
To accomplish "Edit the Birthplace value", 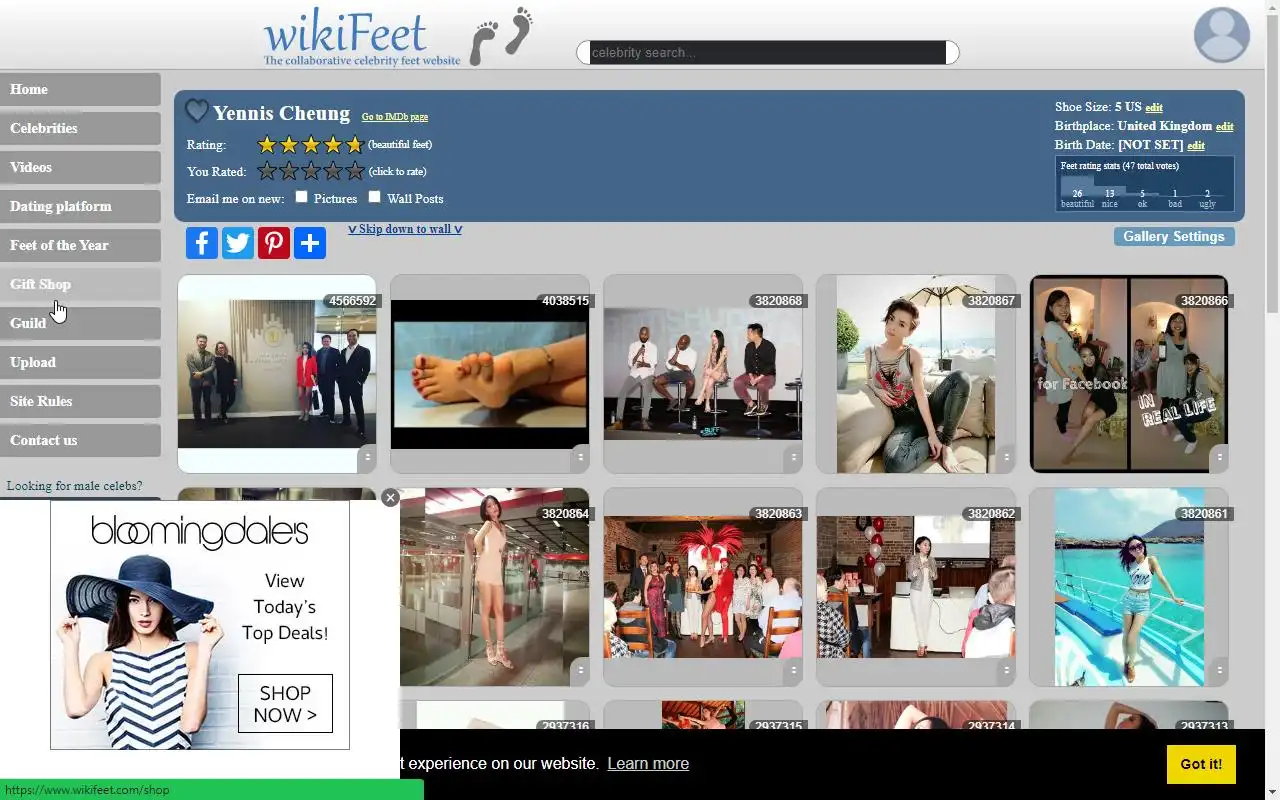I will [1224, 127].
